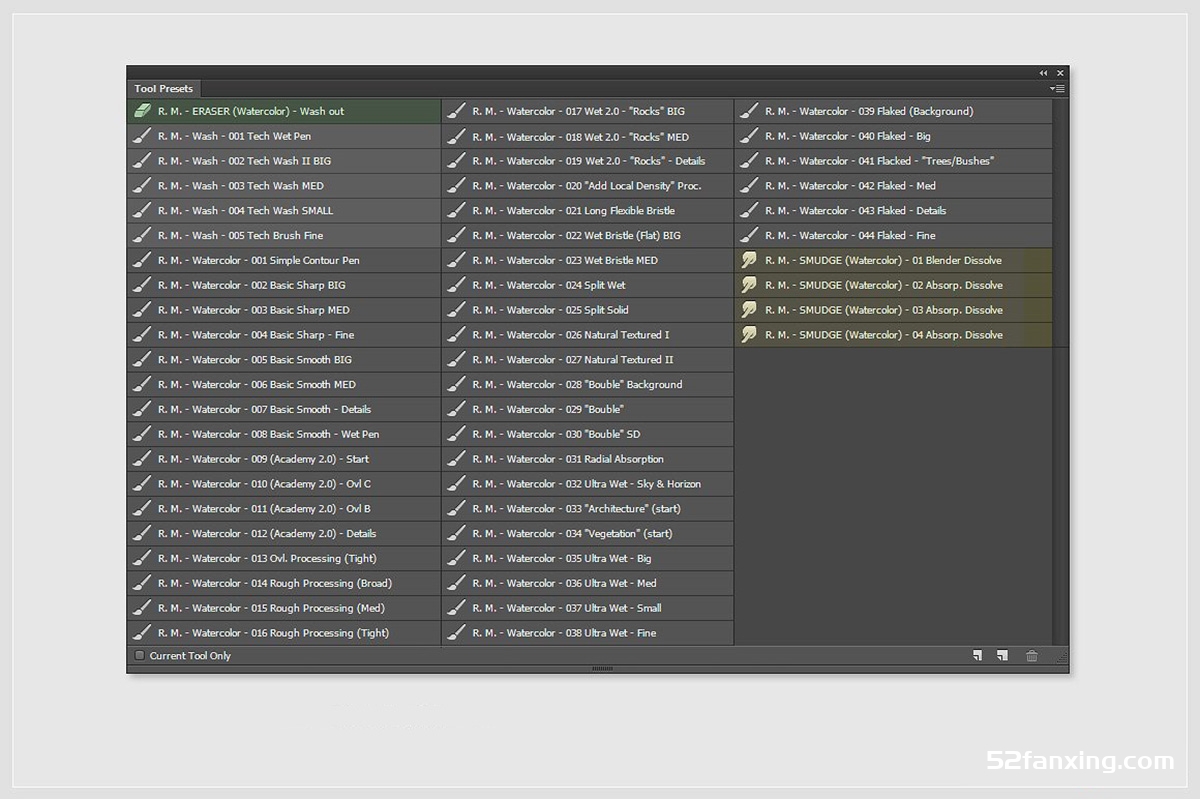Click smudge icon of 03 Absorp. Dissolve
This screenshot has height=799, width=1200.
point(749,310)
